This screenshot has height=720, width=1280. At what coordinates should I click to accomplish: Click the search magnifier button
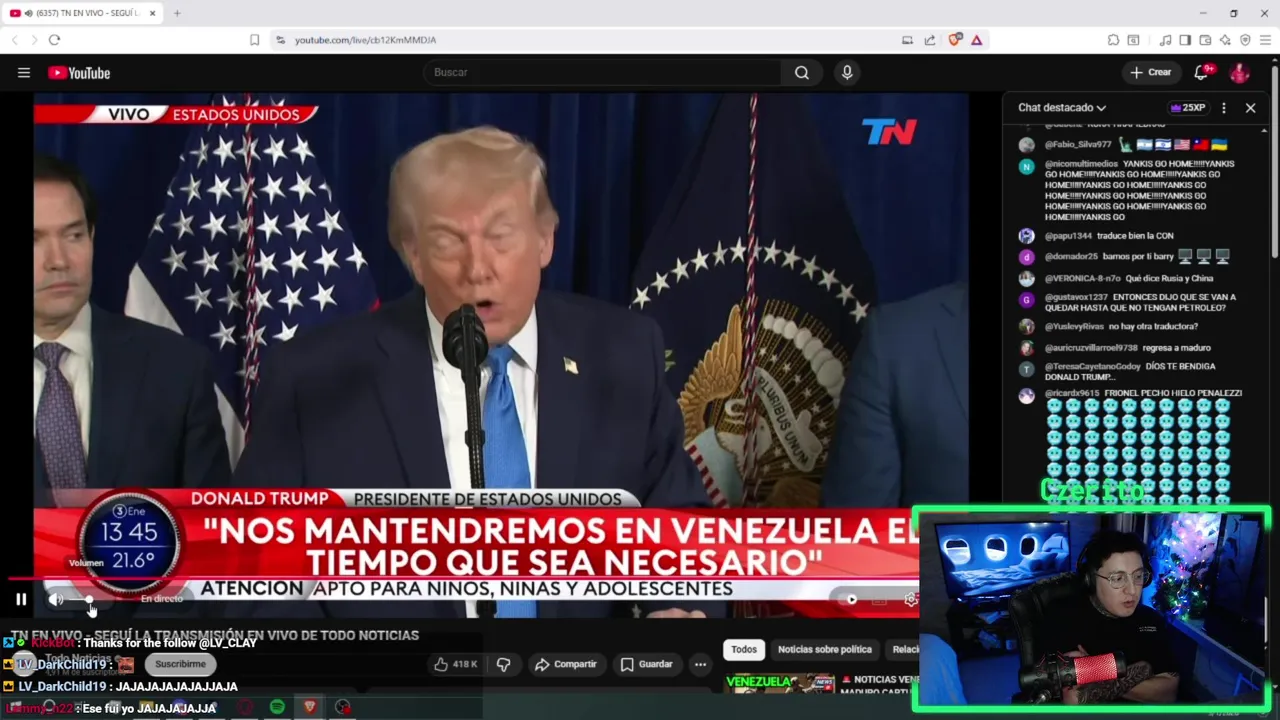point(802,72)
